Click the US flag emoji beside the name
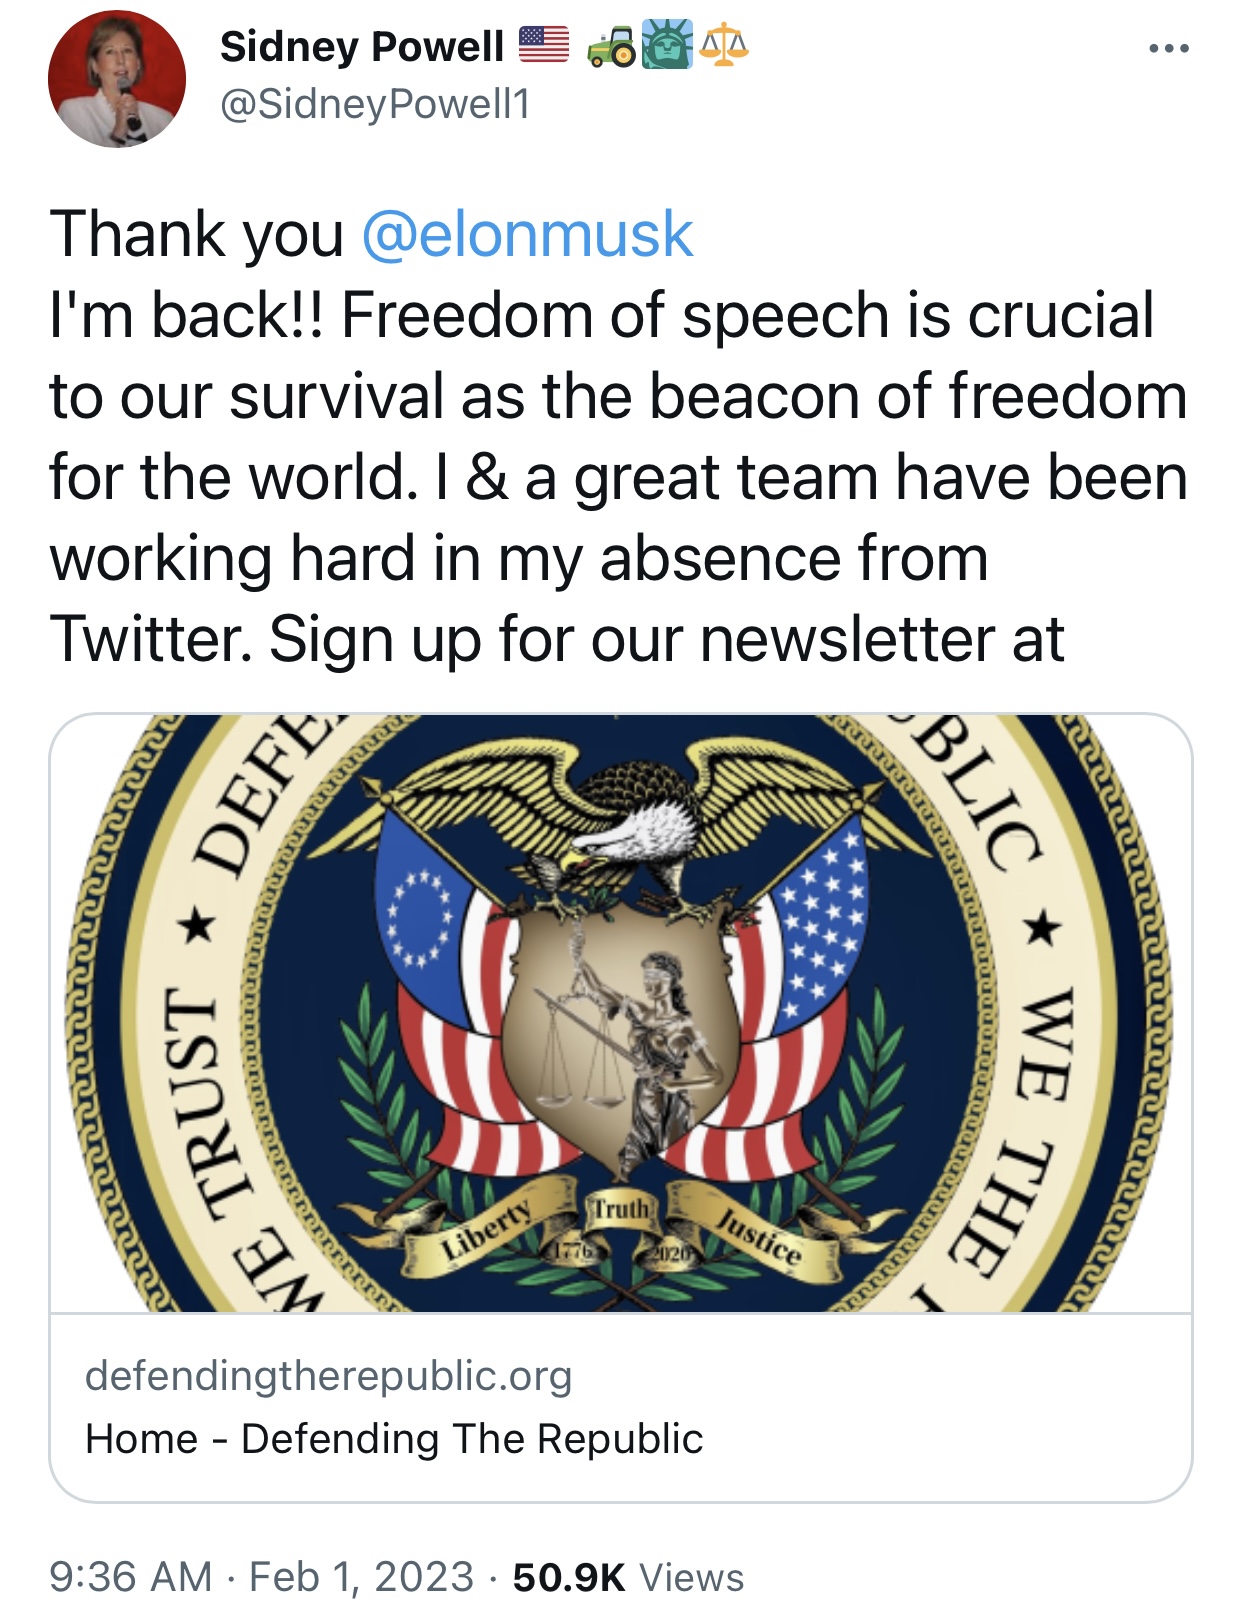The width and height of the screenshot is (1242, 1624). (x=544, y=45)
